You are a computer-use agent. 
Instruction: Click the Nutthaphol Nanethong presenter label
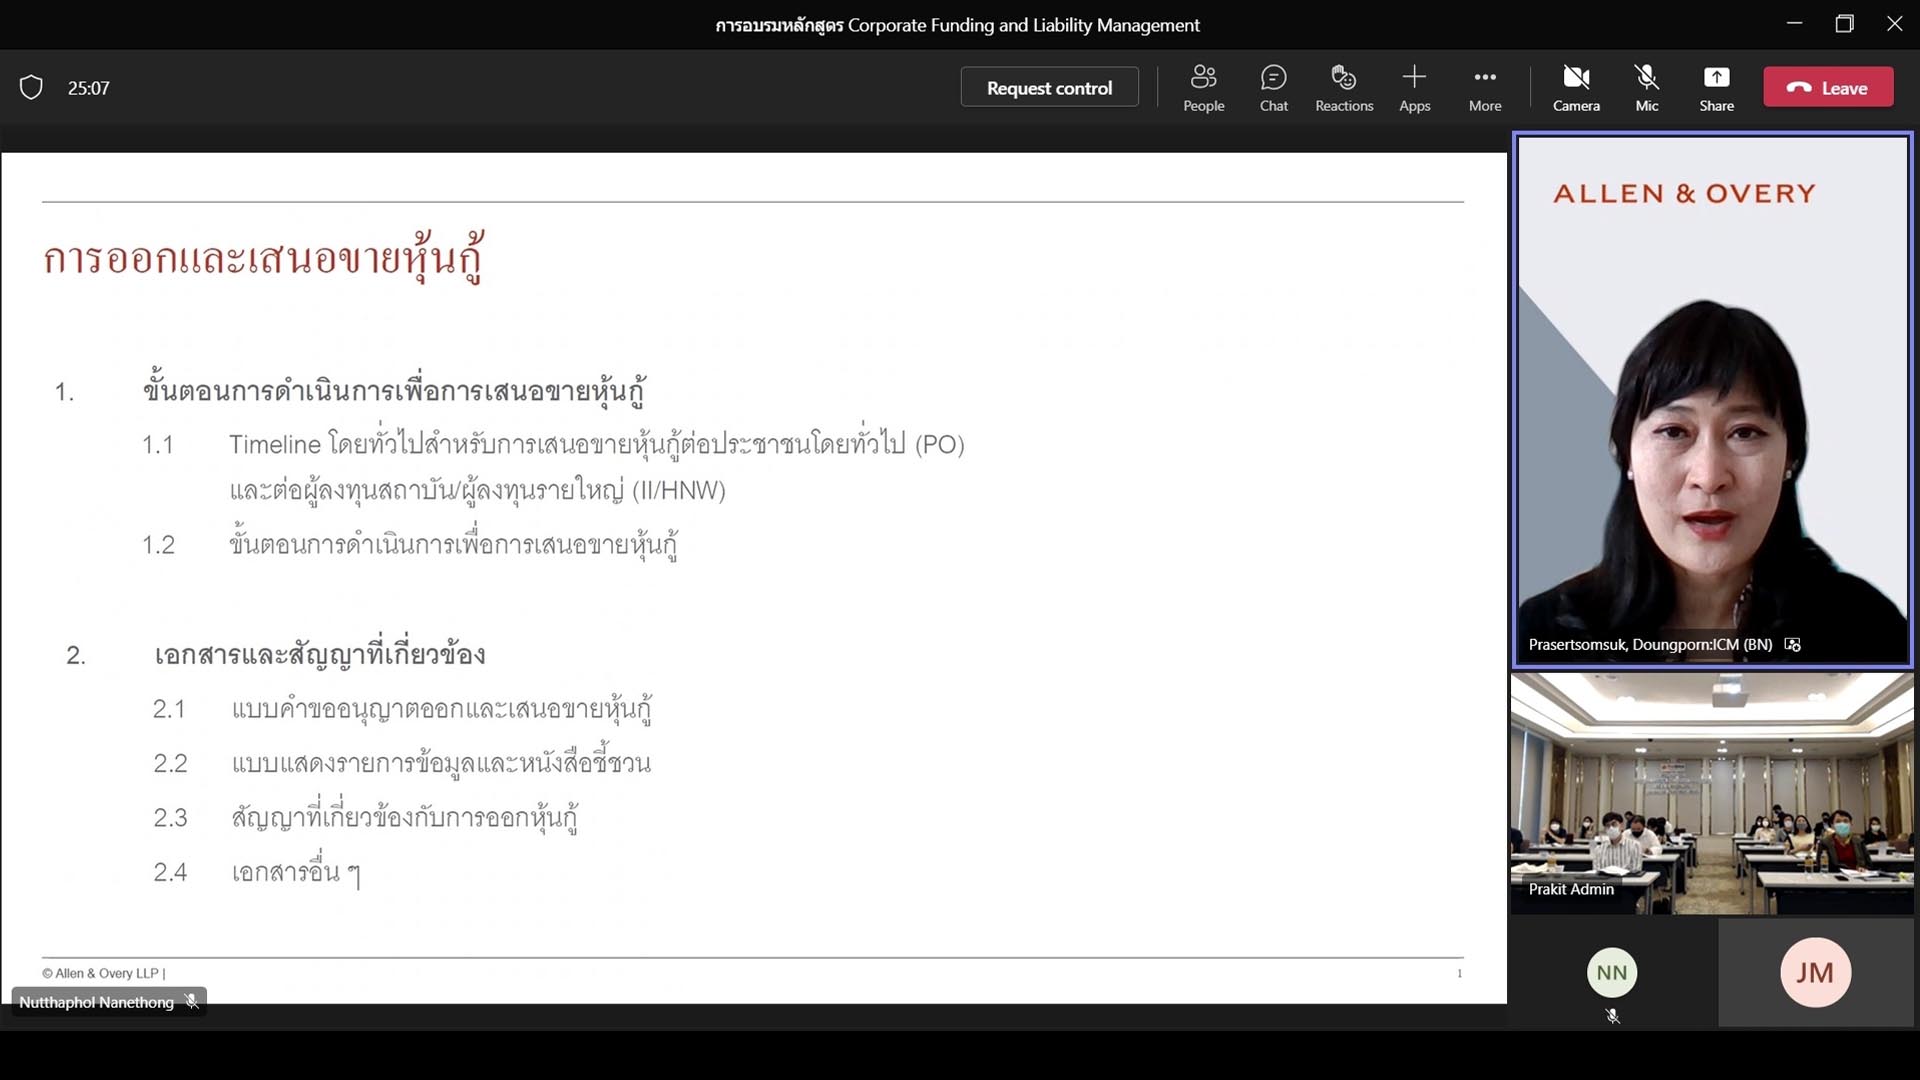point(97,1002)
